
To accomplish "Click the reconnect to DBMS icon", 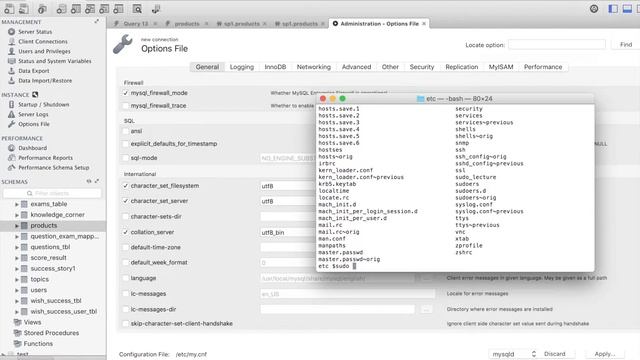I will click(x=156, y=9).
